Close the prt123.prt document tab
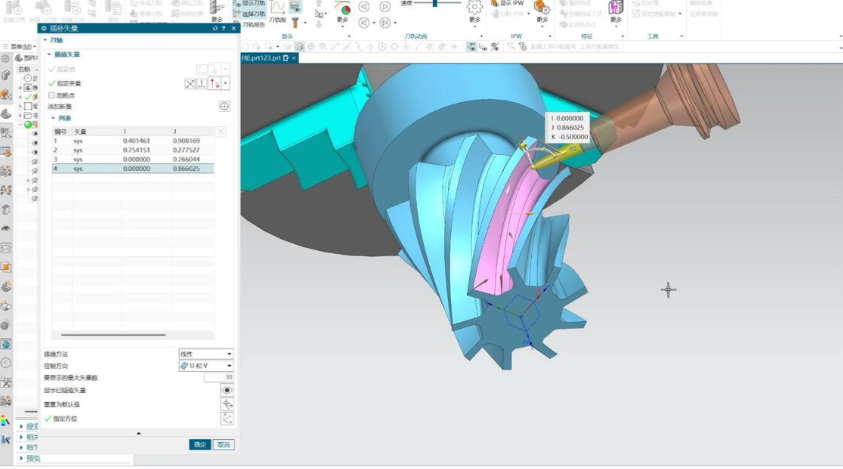Screen dimensions: 843x469 click(x=294, y=58)
